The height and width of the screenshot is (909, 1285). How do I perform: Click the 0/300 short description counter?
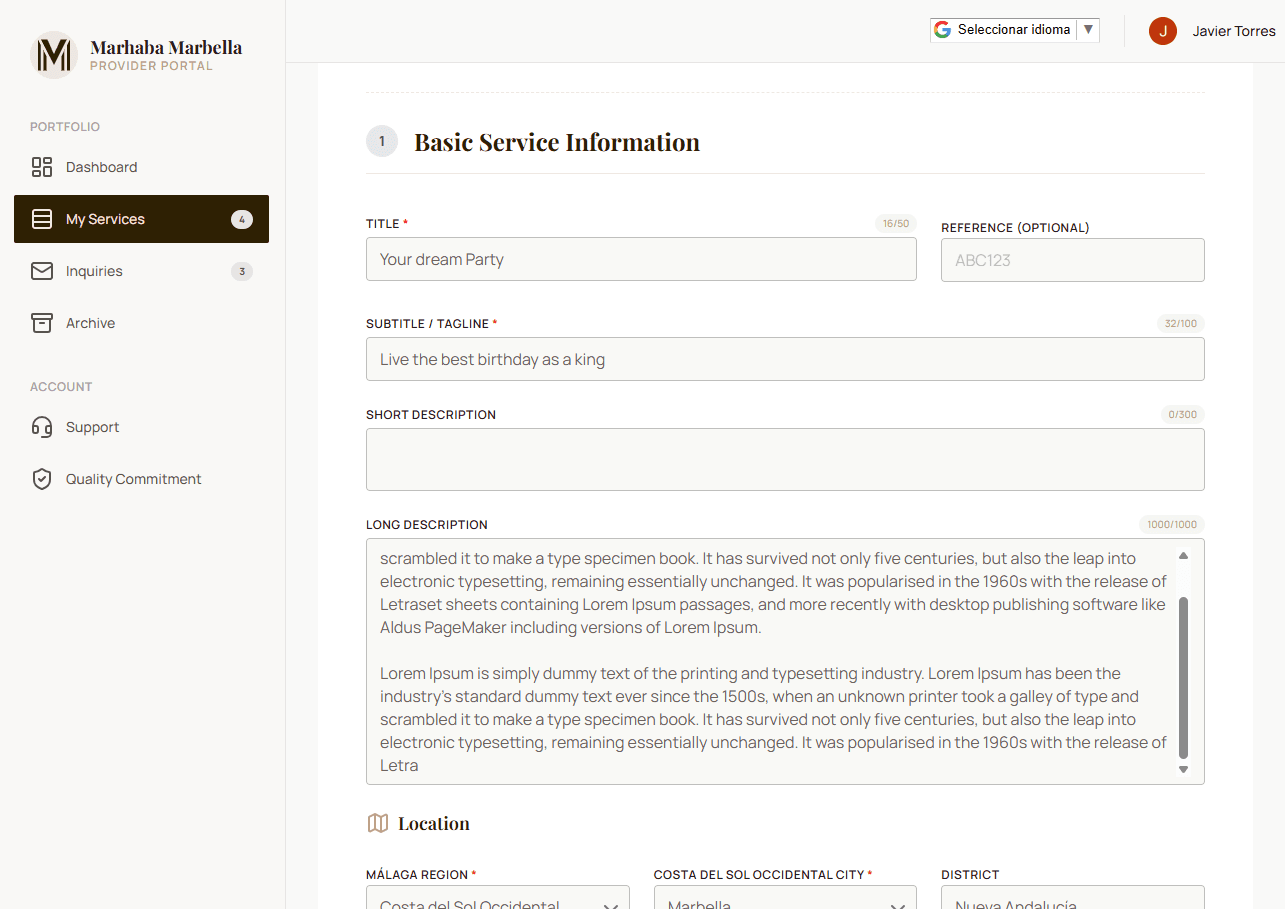1183,415
